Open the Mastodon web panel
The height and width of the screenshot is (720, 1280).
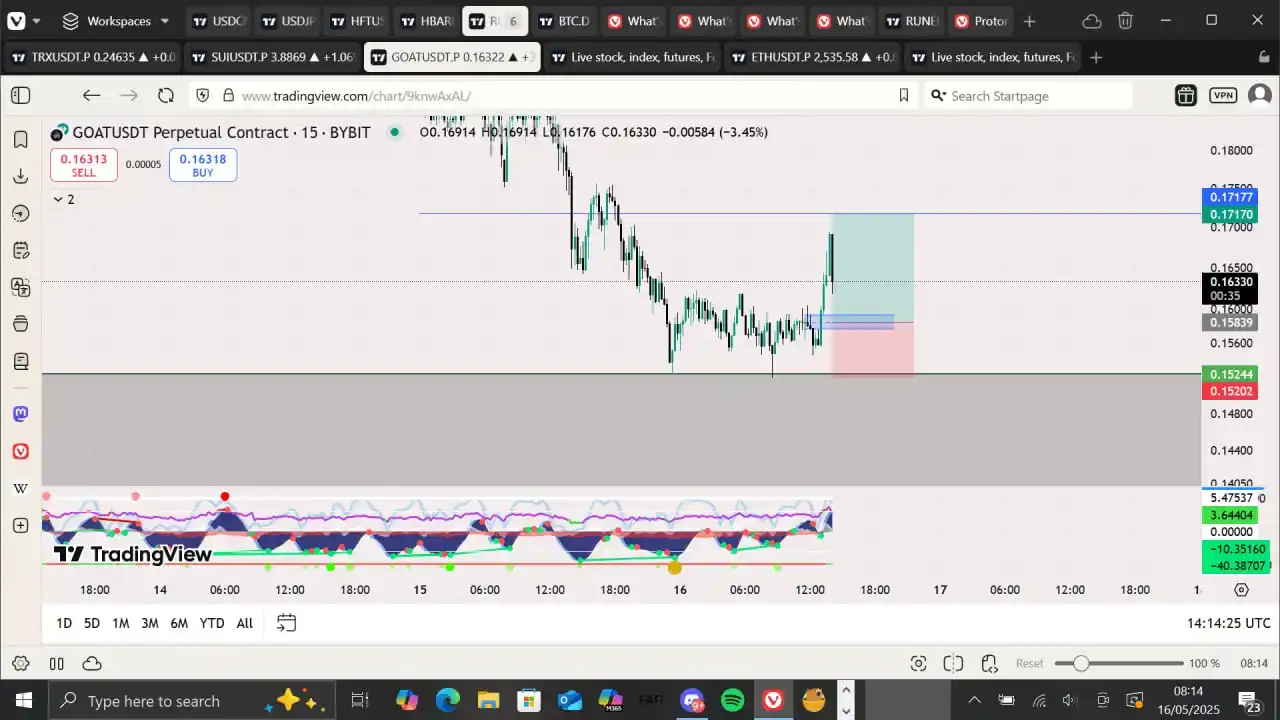tap(20, 414)
